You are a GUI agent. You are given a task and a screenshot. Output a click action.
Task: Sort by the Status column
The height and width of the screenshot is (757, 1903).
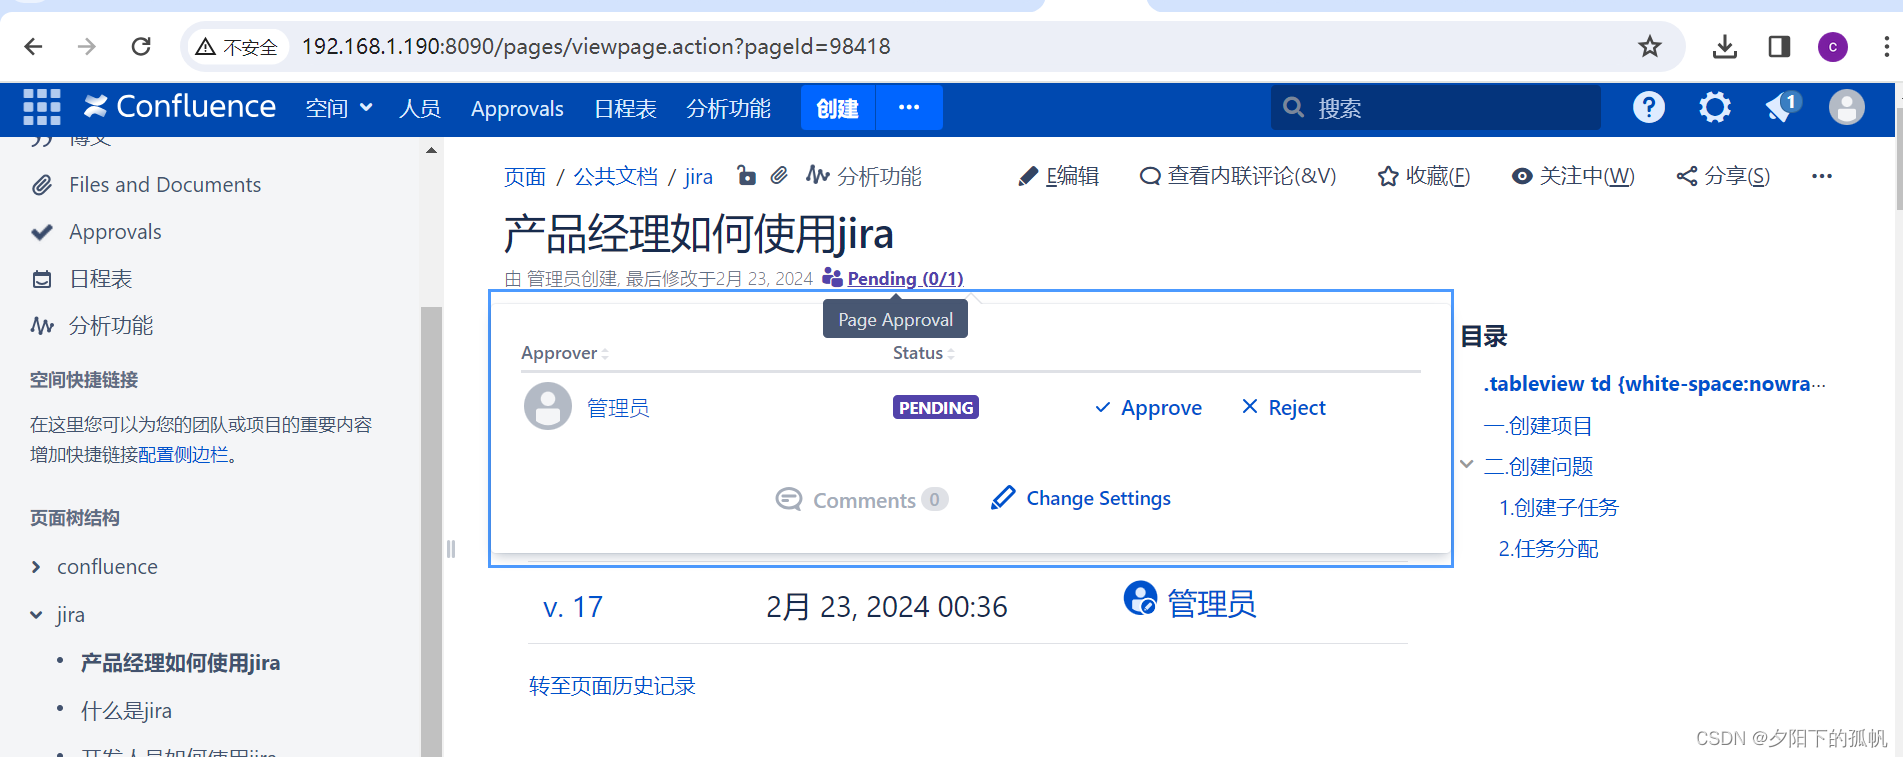[x=924, y=353]
